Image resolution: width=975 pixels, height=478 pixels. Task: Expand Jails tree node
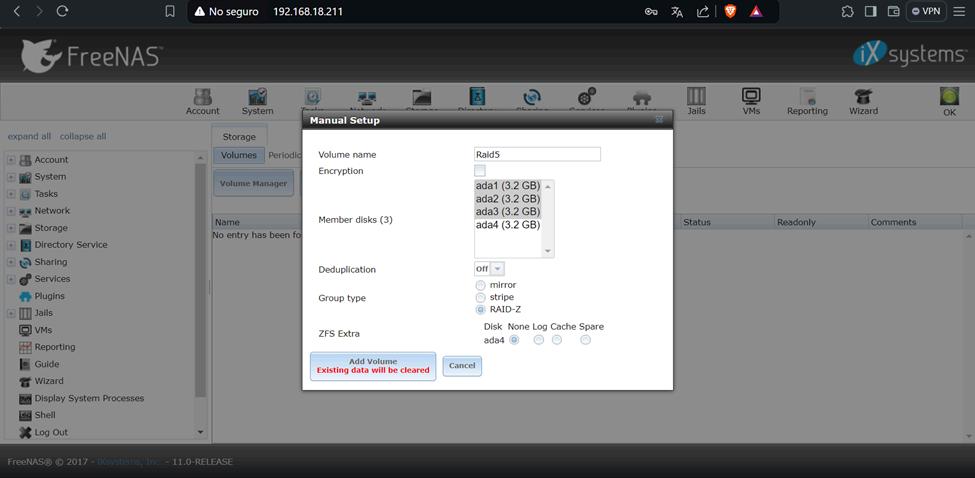point(11,313)
